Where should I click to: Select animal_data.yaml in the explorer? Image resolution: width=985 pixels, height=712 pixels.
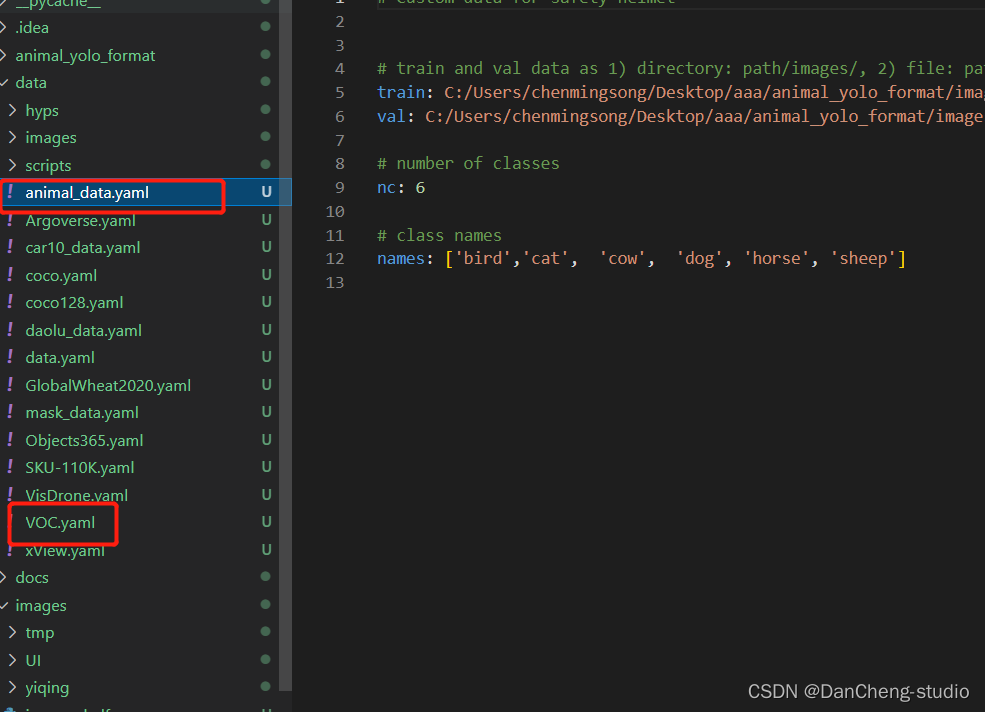pos(87,193)
